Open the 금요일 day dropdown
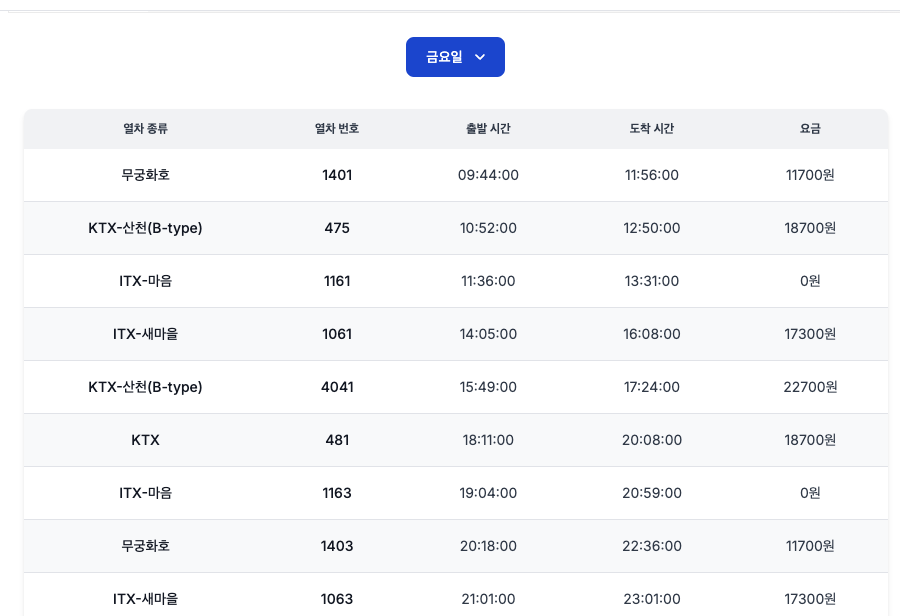Viewport: 900px width, 616px height. click(455, 57)
